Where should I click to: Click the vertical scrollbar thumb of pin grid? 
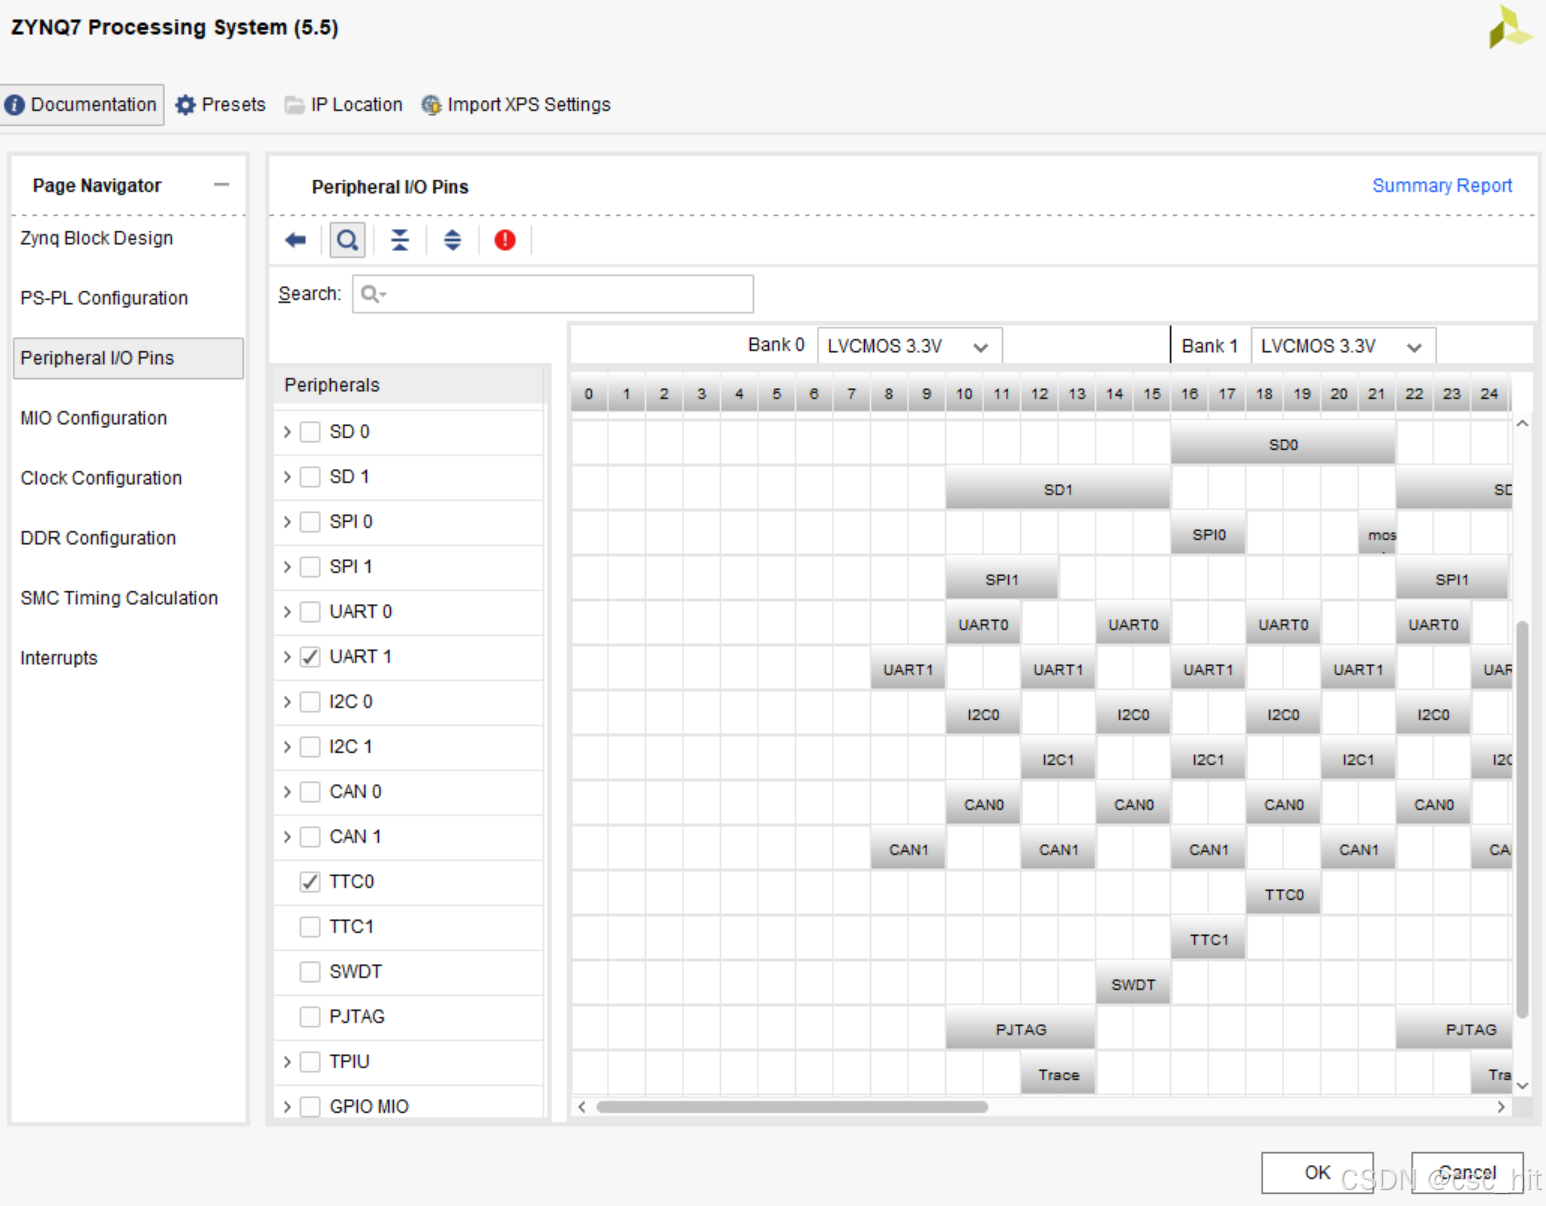pos(1522,818)
